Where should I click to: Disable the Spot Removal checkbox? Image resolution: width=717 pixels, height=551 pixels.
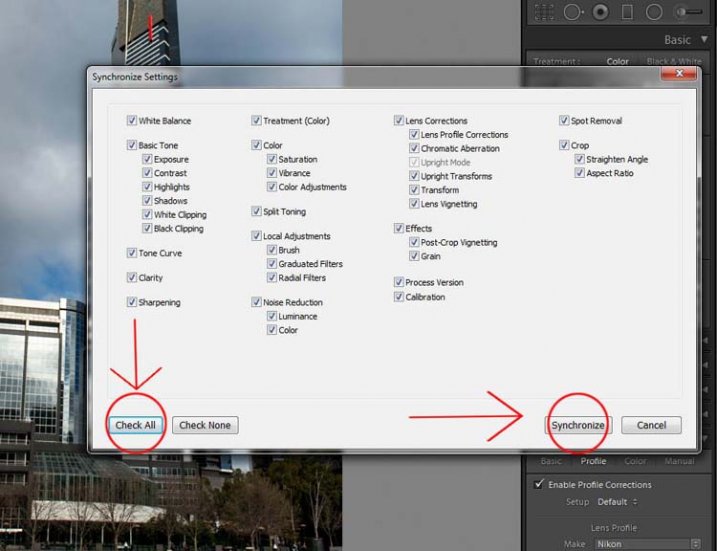tap(564, 121)
